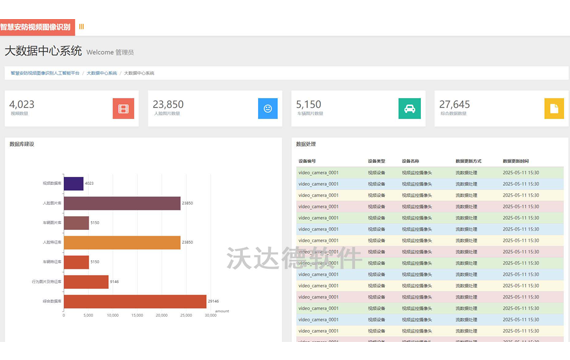570x360 pixels.
Task: Toggle the sidebar menu bars icon
Action: tap(81, 27)
